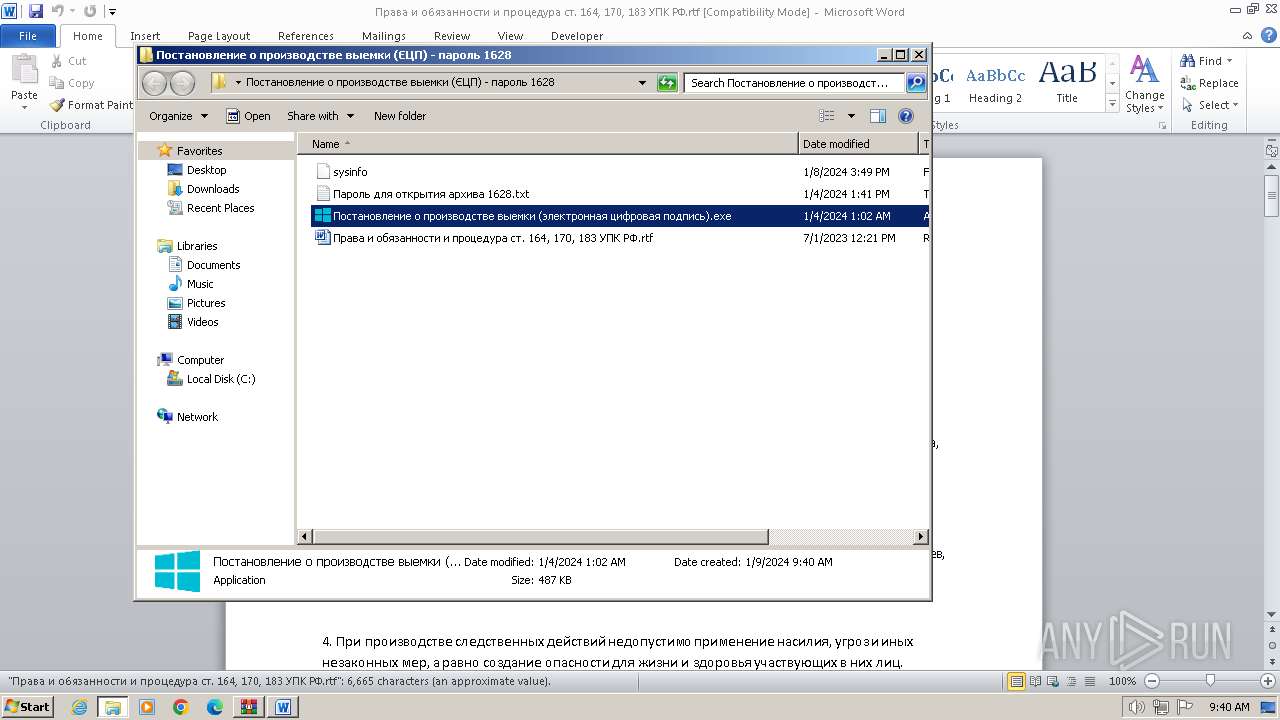Open the Change Styles dropdown
Viewport: 1280px width, 720px height.
(x=1144, y=84)
